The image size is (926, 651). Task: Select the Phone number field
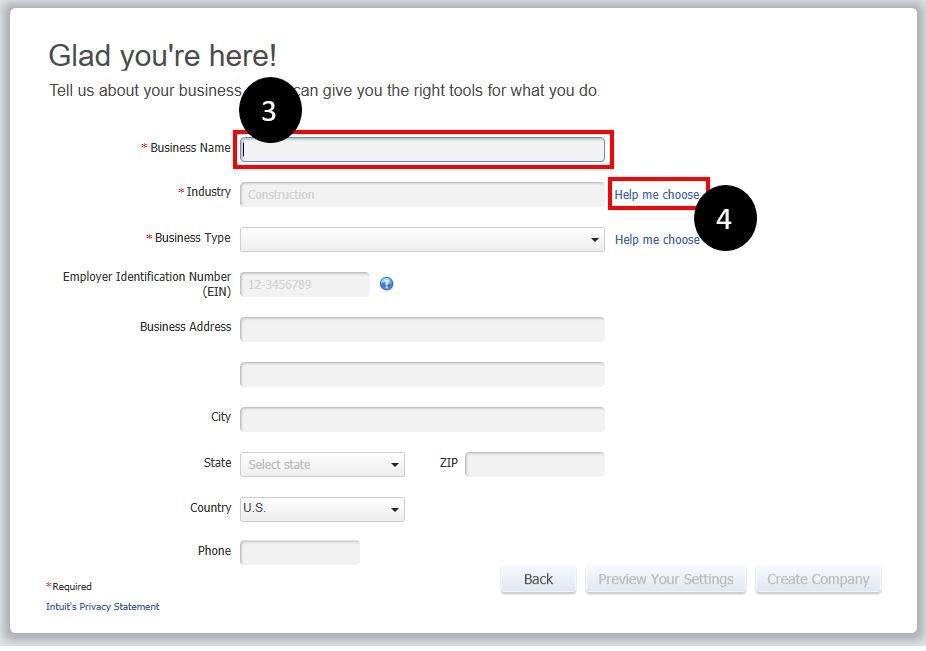[300, 552]
